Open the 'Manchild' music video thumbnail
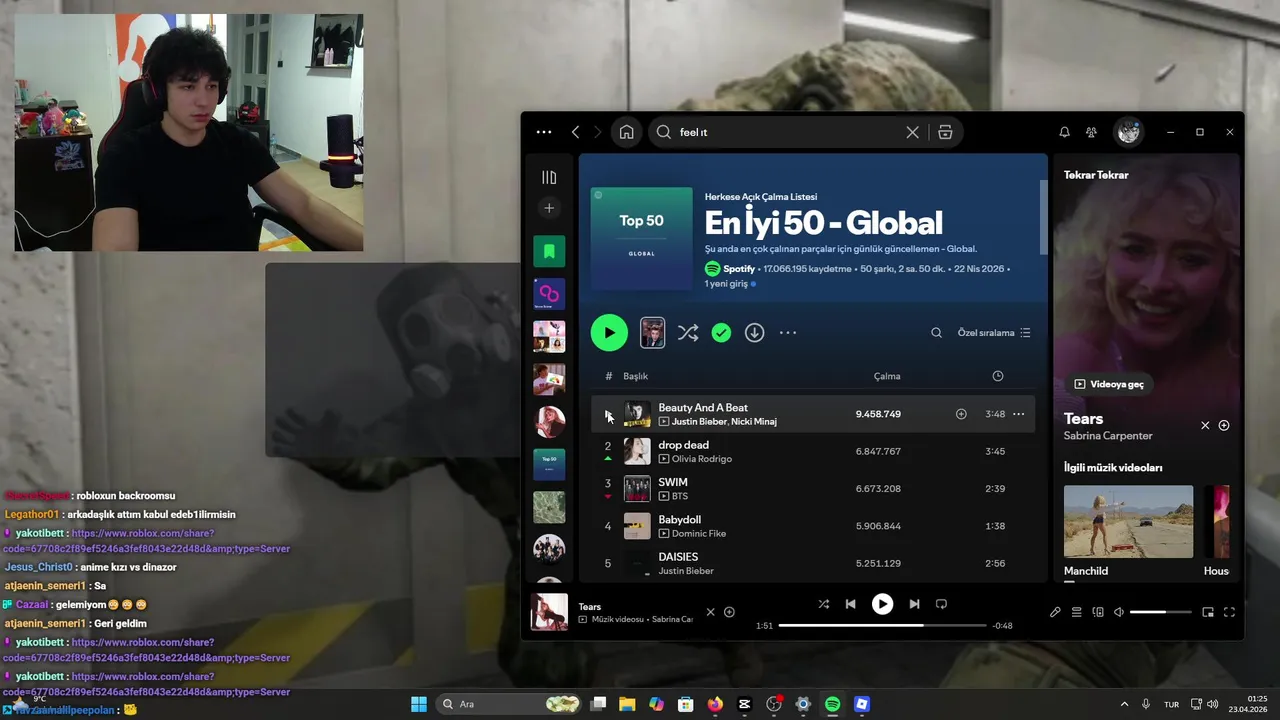The height and width of the screenshot is (720, 1280). (x=1128, y=521)
